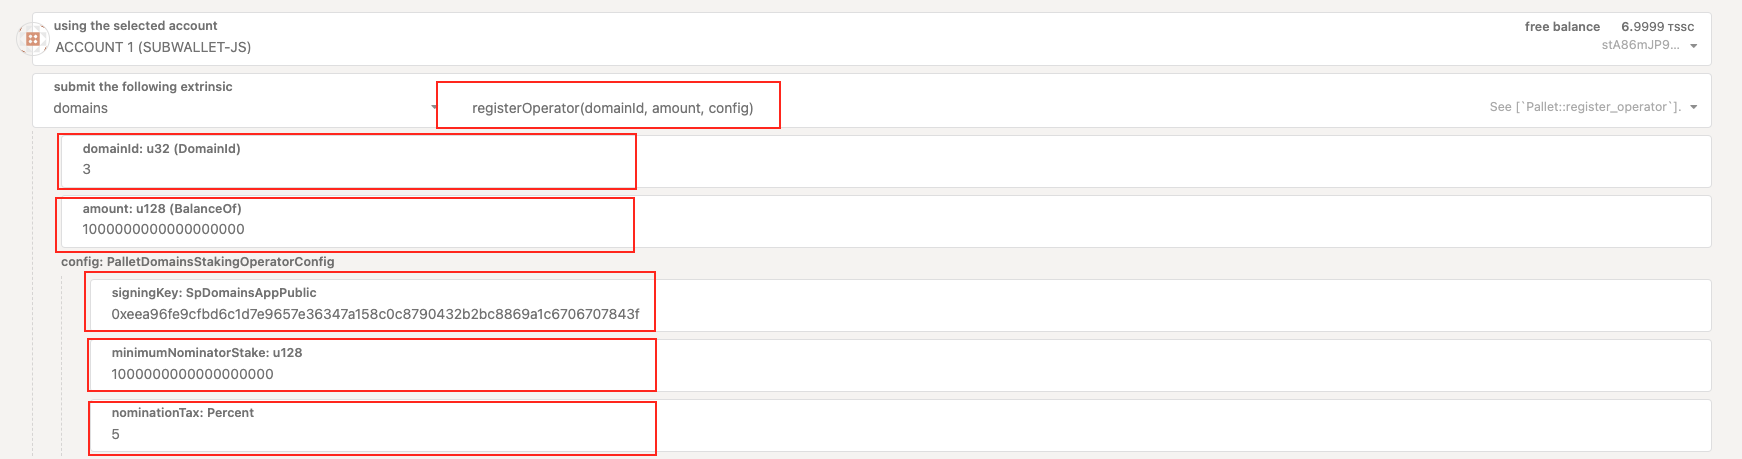Click the 'nominationTax: Percent' label

click(x=183, y=413)
